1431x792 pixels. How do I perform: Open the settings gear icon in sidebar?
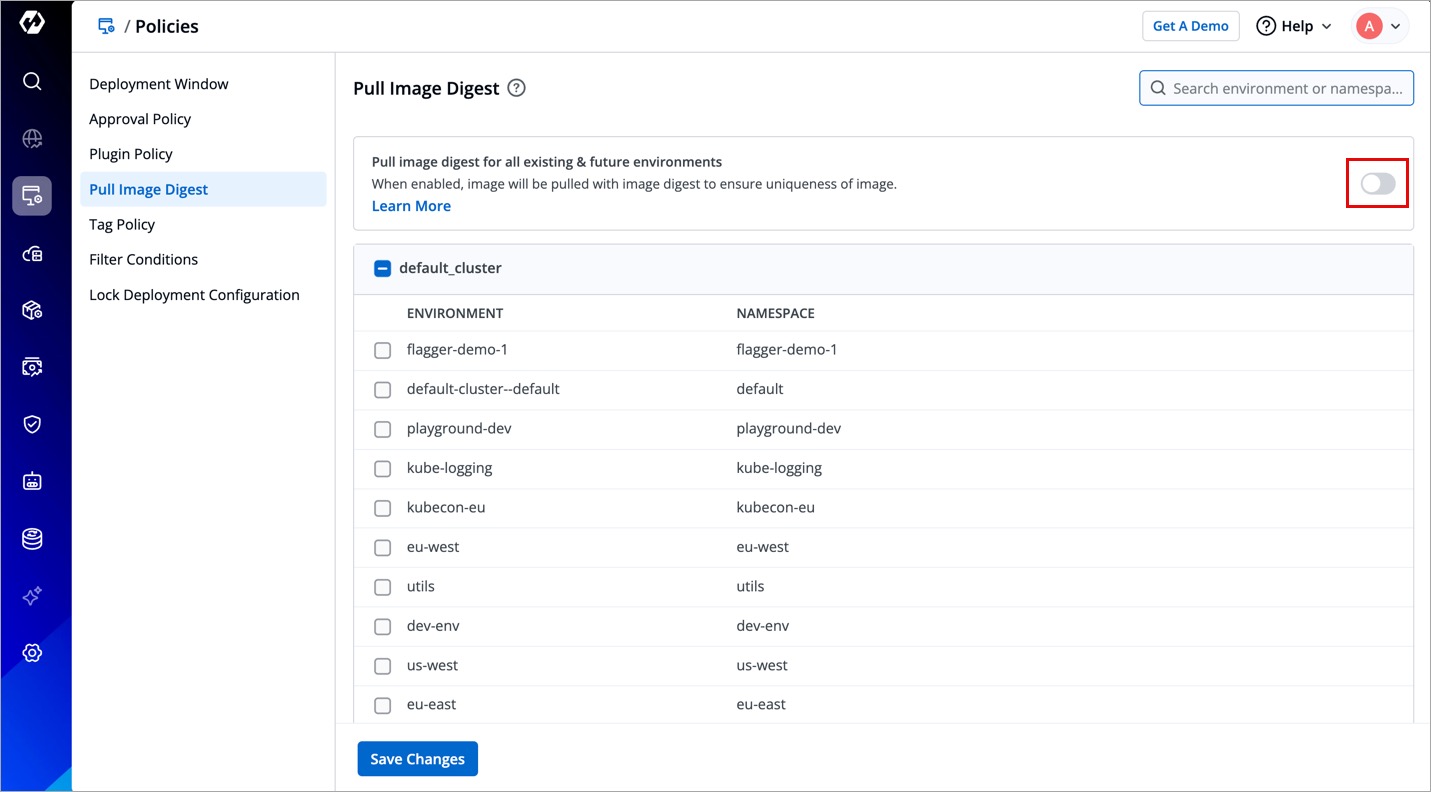click(32, 653)
